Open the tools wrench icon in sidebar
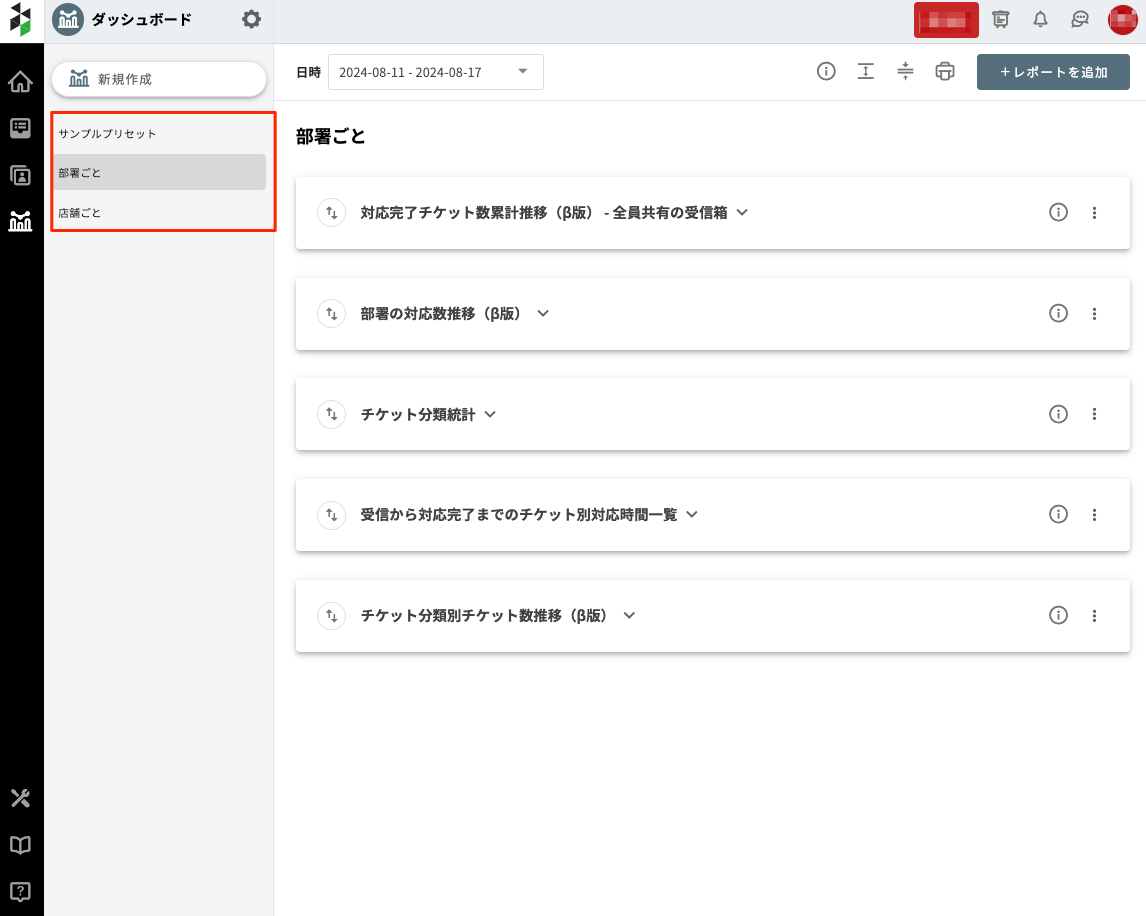Viewport: 1146px width, 916px height. pos(20,798)
